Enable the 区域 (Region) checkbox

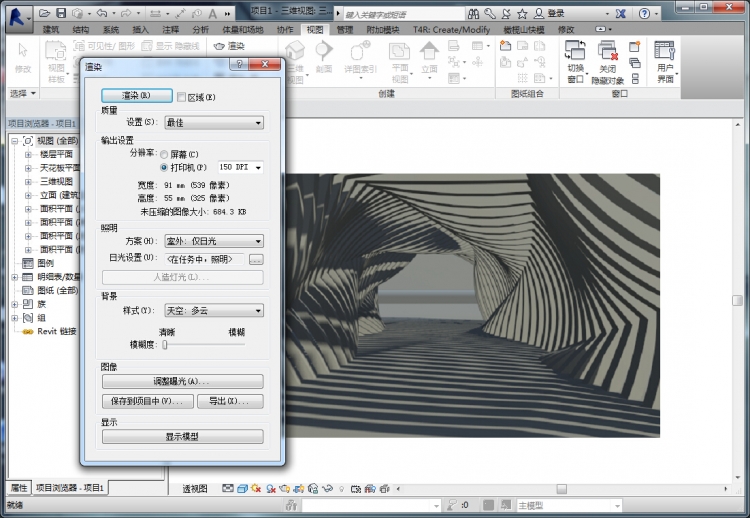click(181, 96)
